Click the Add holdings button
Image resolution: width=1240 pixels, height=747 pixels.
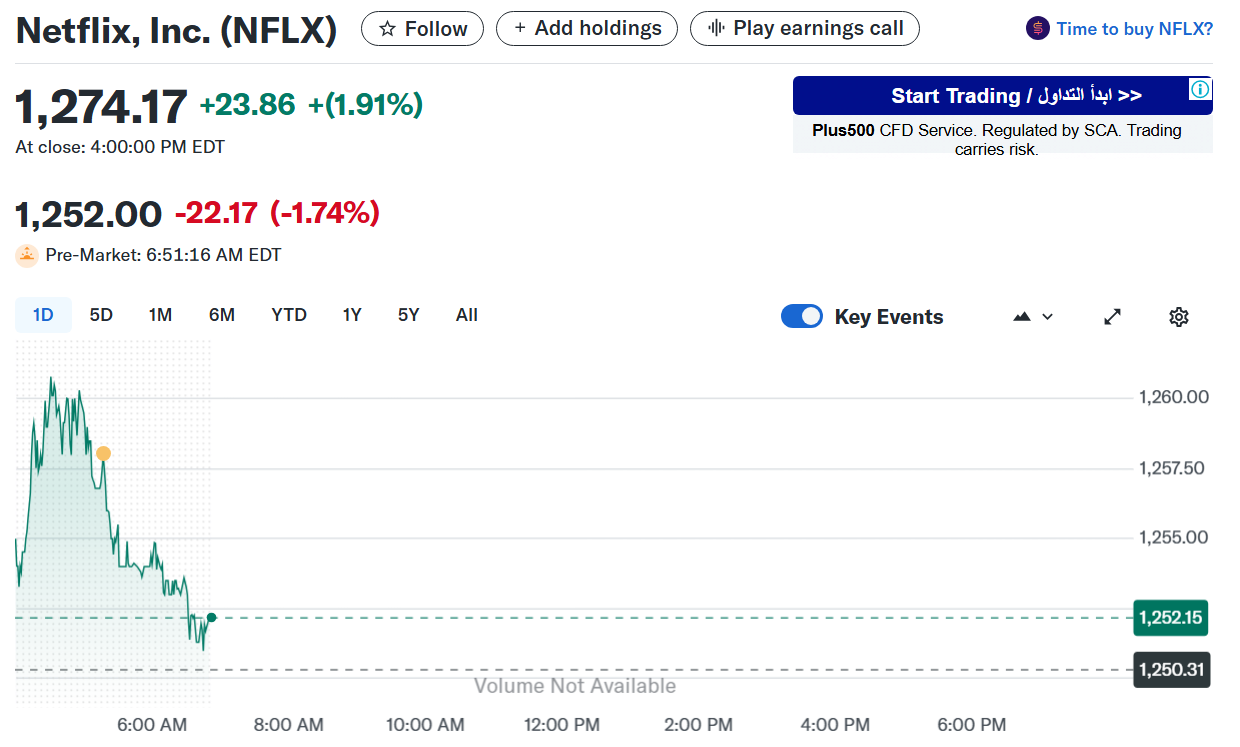(x=587, y=29)
